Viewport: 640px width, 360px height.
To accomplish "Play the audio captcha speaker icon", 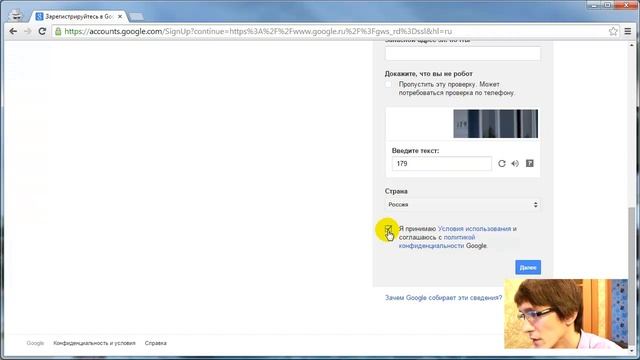I will tap(515, 163).
